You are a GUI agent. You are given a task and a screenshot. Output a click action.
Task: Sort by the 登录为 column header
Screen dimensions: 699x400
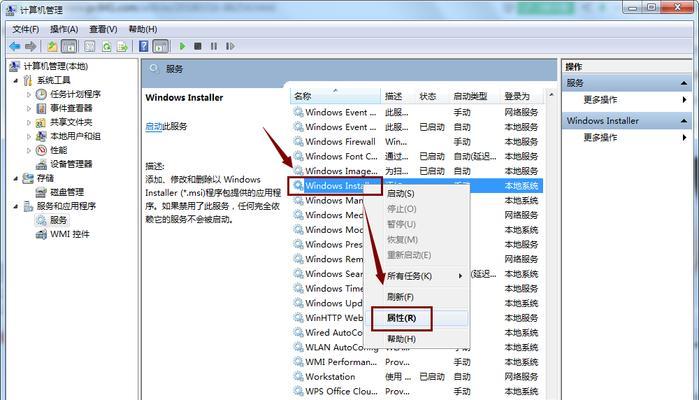pyautogui.click(x=522, y=96)
